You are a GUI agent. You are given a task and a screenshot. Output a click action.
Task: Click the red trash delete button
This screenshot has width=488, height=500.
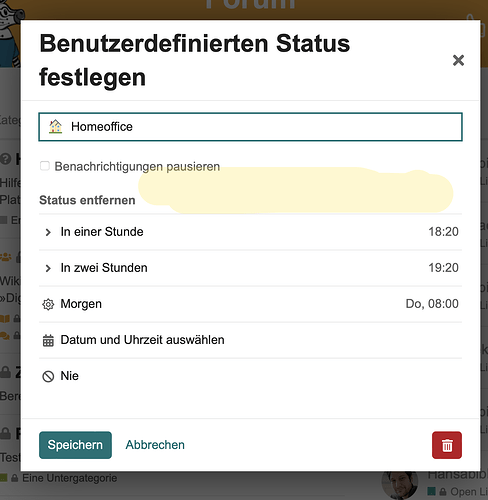coord(447,445)
